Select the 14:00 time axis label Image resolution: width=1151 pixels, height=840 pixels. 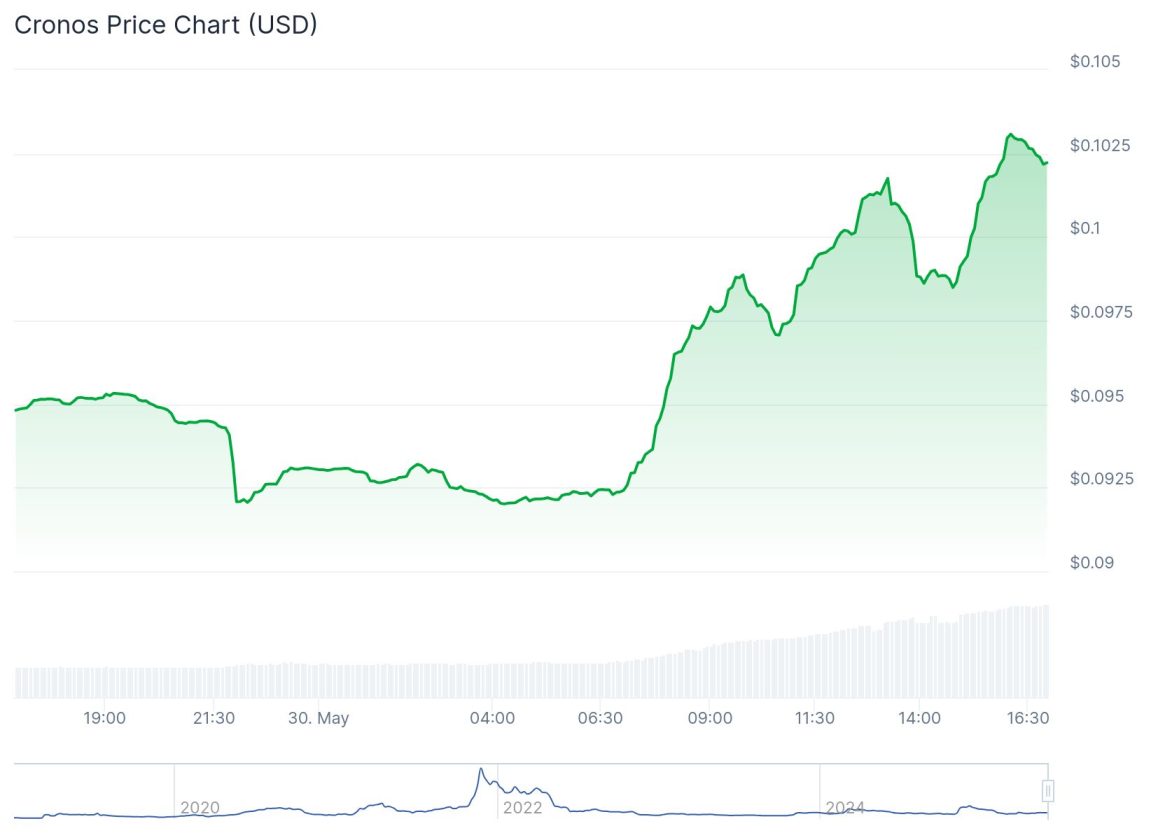[x=919, y=718]
